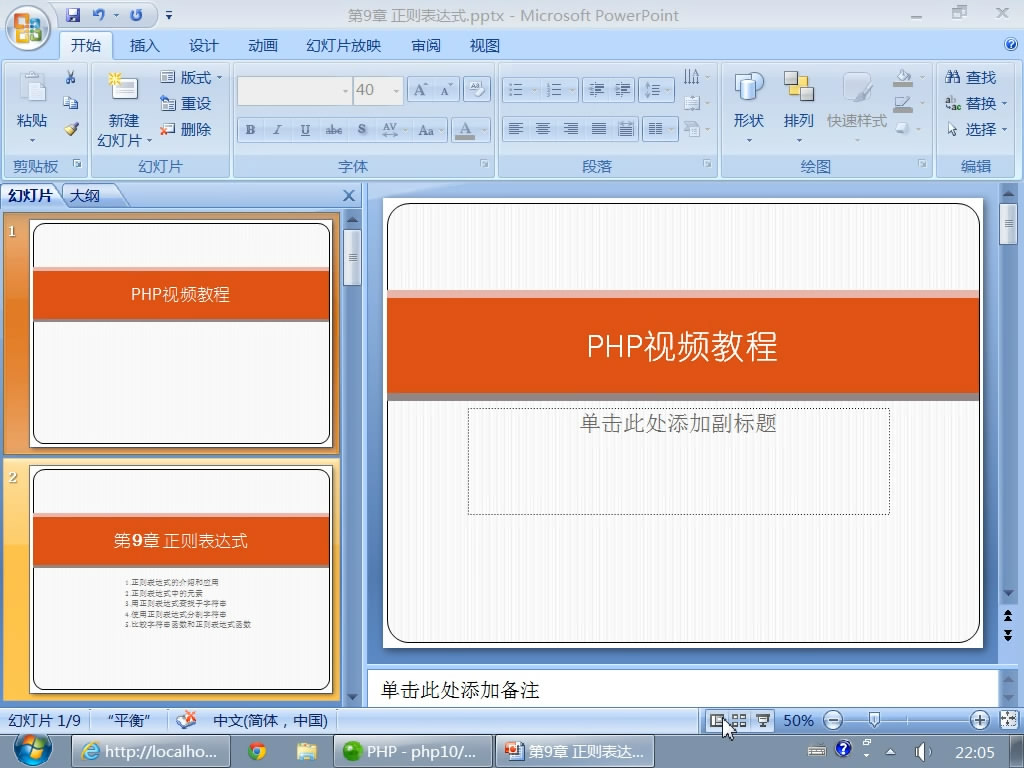Toggle underline formatting

pos(305,130)
